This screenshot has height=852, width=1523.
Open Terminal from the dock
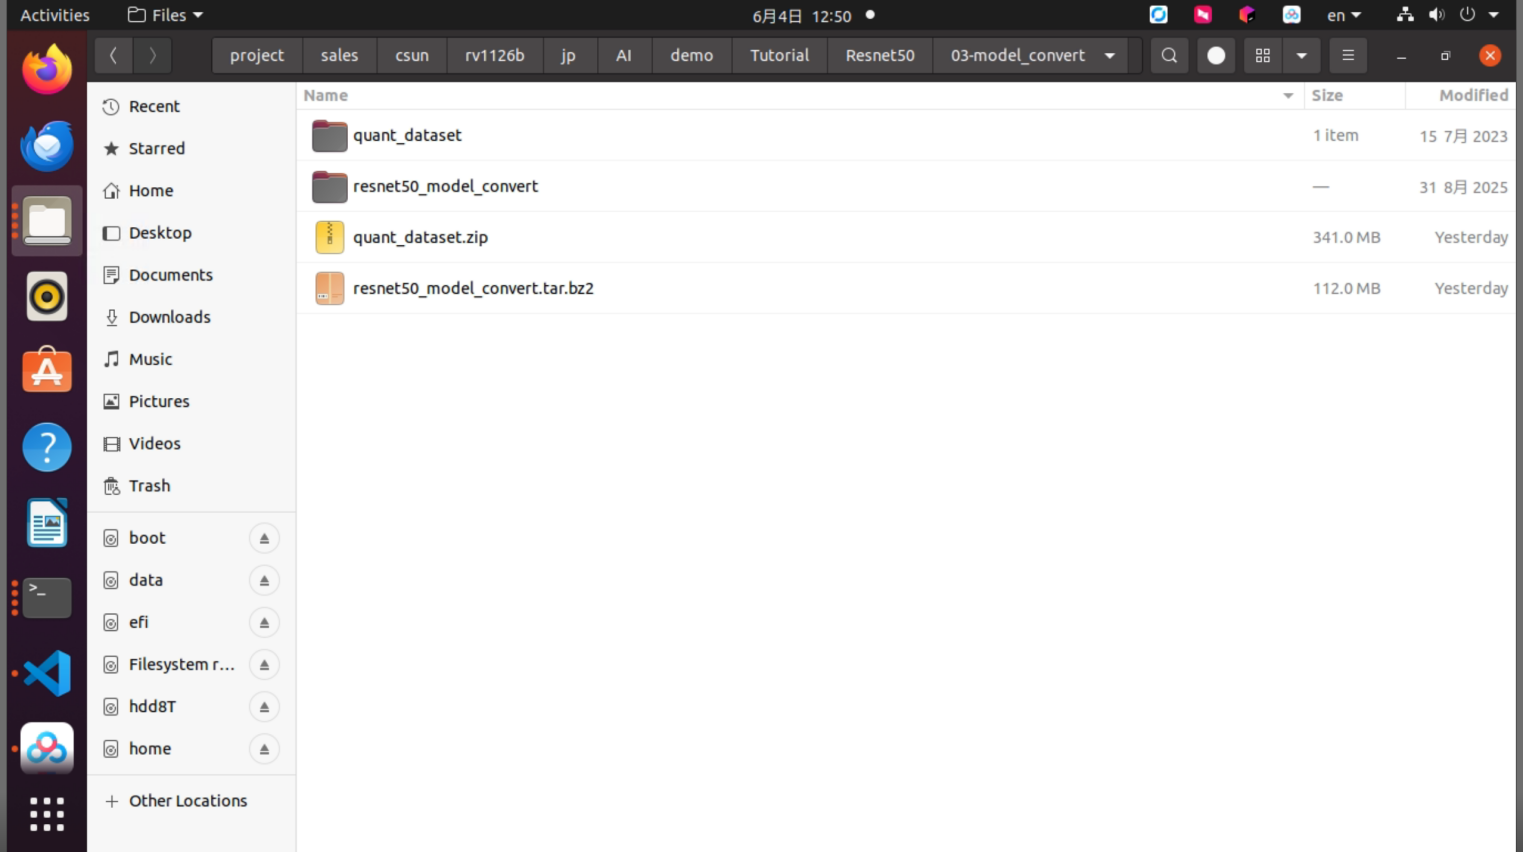click(x=47, y=598)
